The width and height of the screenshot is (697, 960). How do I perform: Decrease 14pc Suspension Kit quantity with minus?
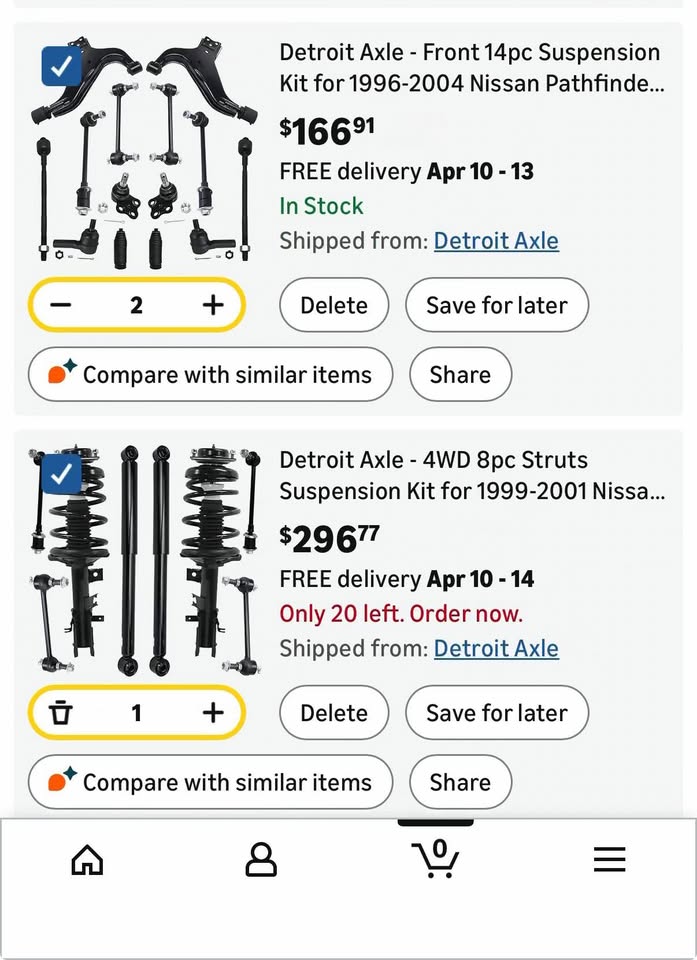click(61, 305)
